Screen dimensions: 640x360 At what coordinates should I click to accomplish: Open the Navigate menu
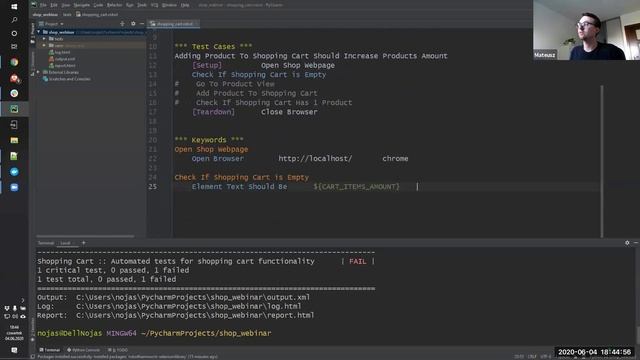click(82, 5)
